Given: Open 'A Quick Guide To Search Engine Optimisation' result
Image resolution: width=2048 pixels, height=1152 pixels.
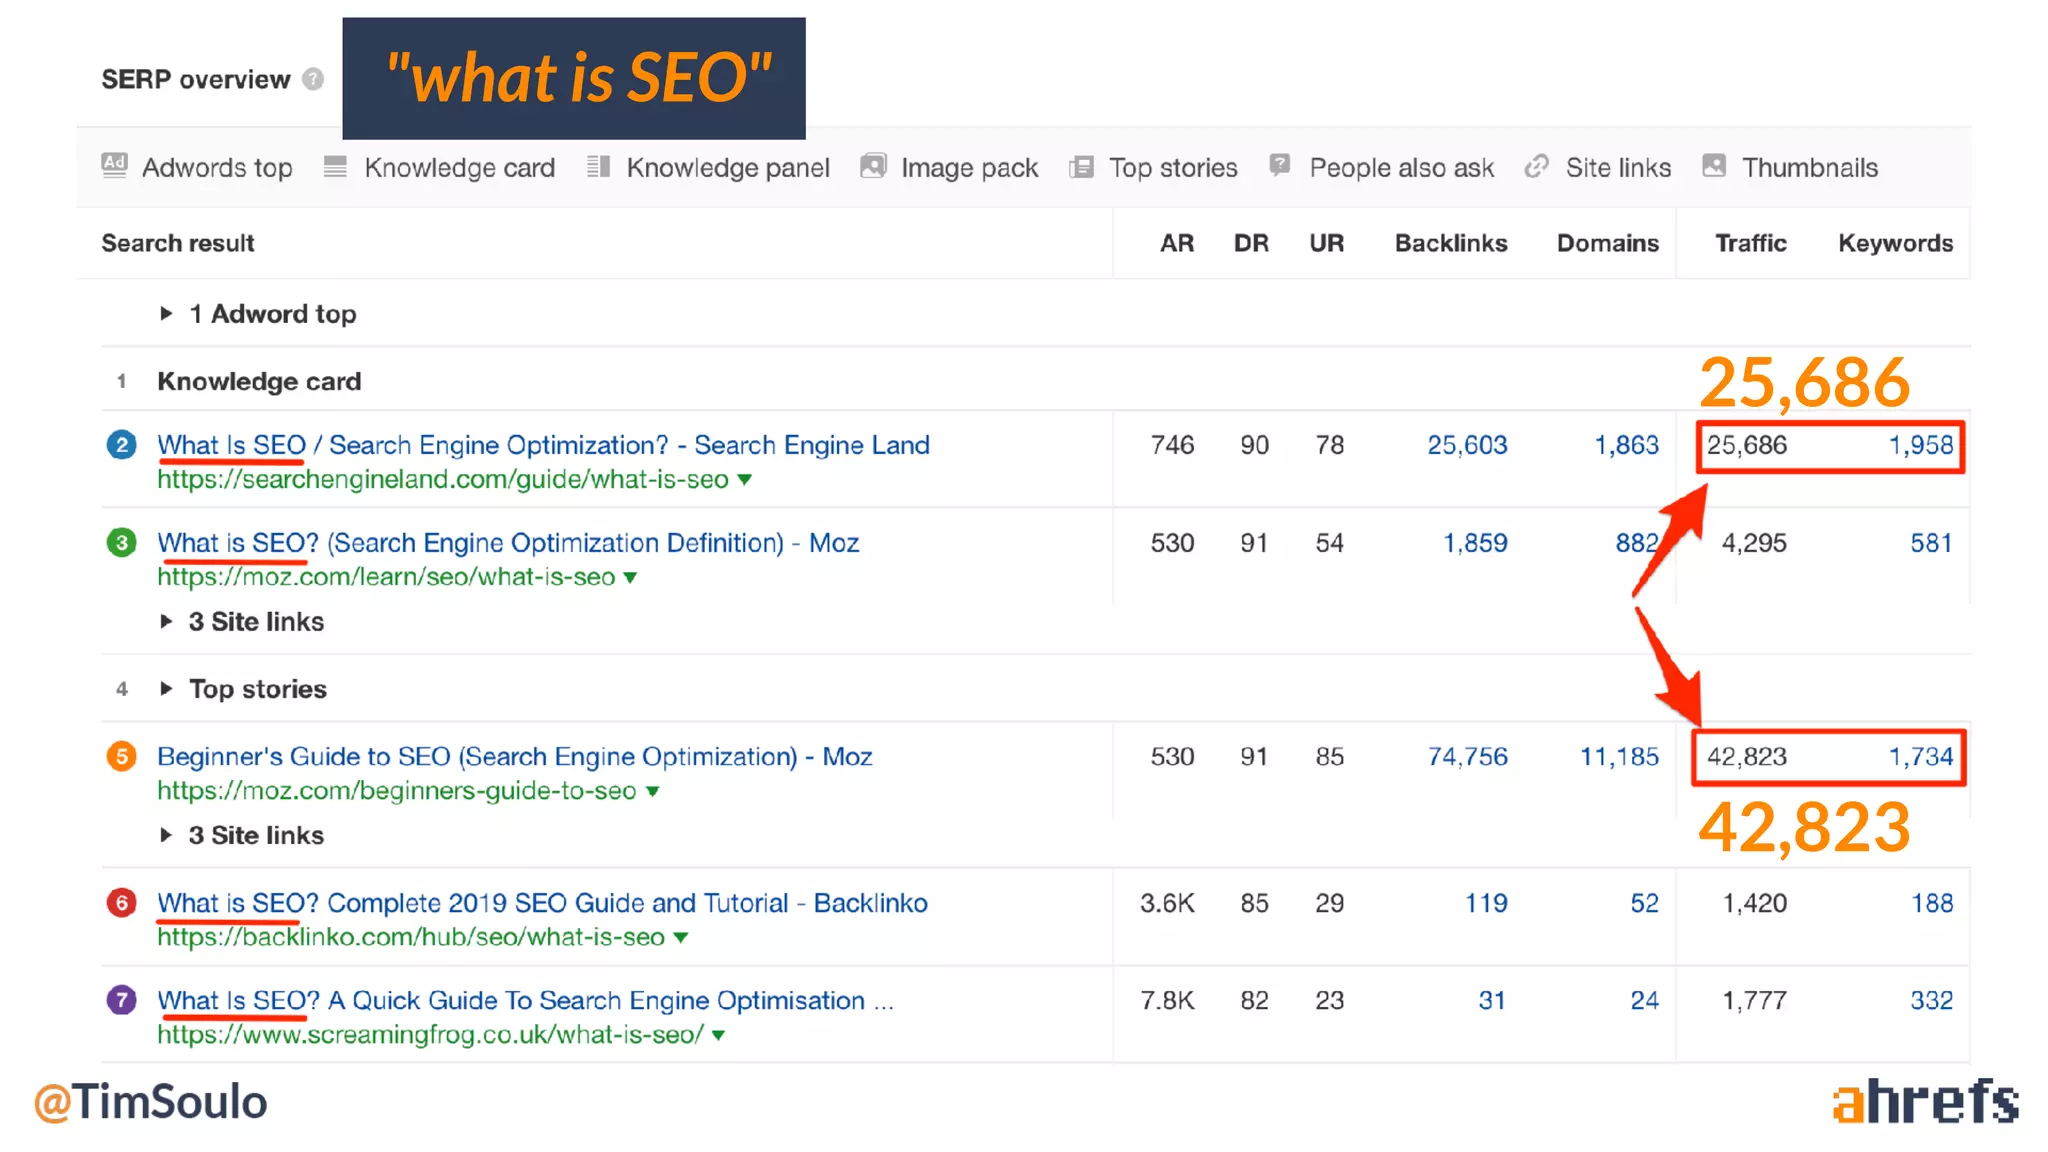Looking at the screenshot, I should (525, 1000).
